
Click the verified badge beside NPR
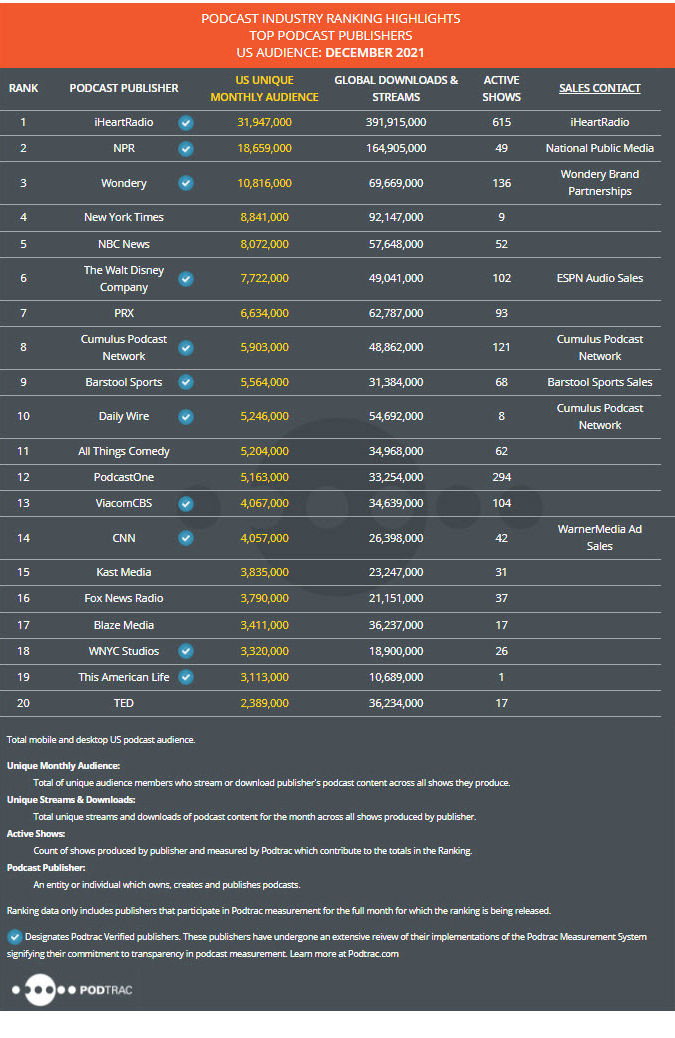[x=186, y=148]
